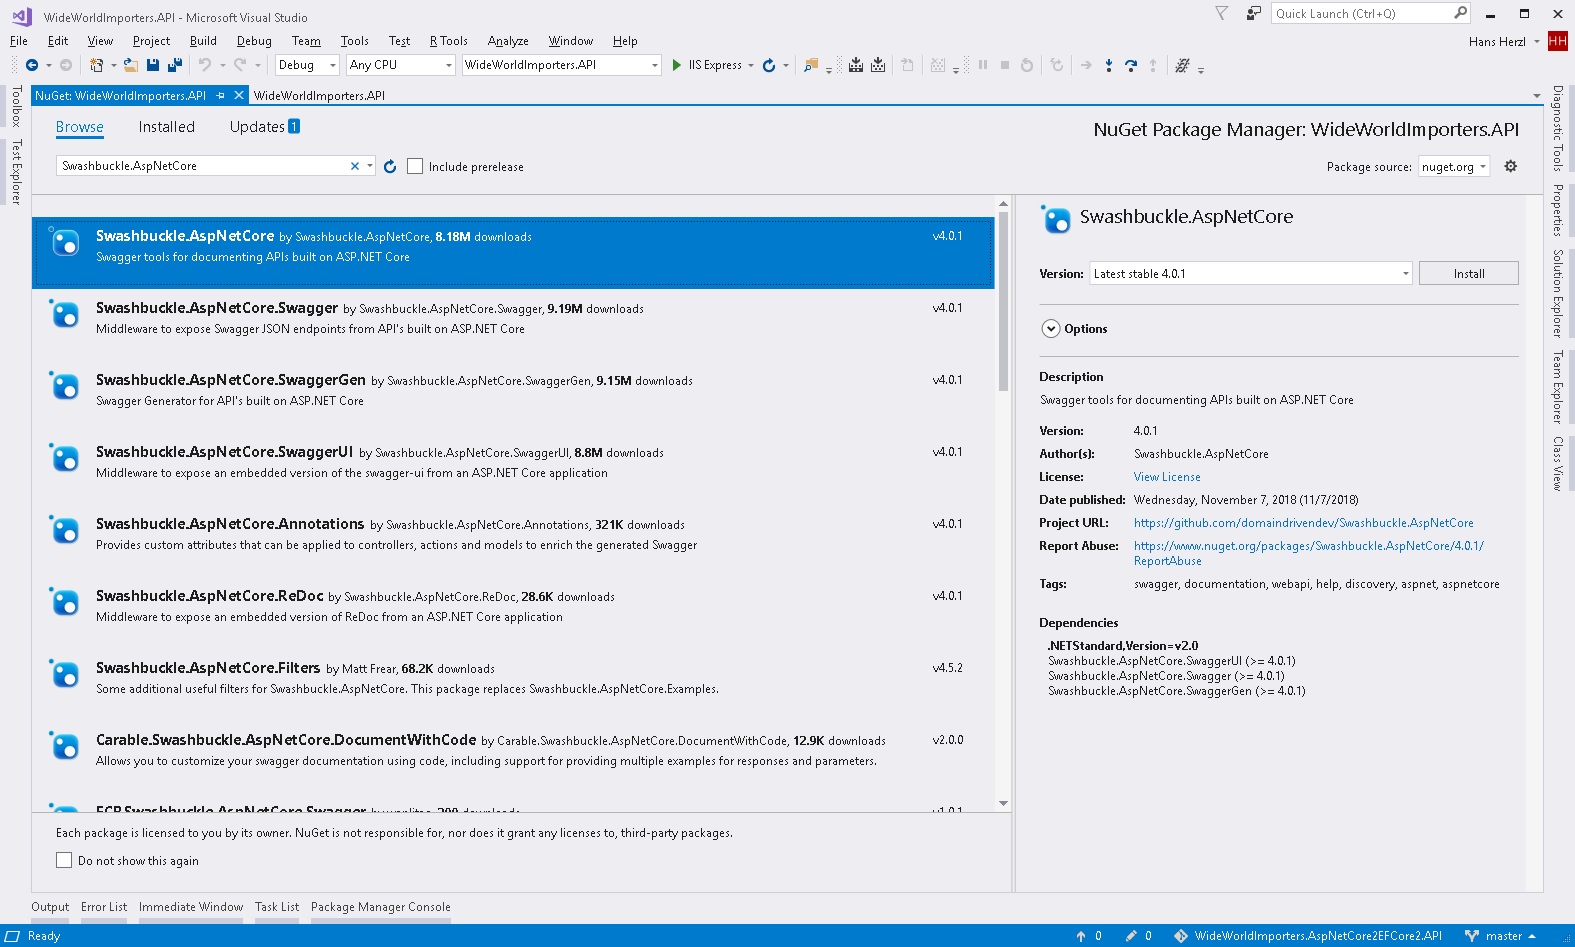Open NuGet settings gear icon

point(1510,166)
